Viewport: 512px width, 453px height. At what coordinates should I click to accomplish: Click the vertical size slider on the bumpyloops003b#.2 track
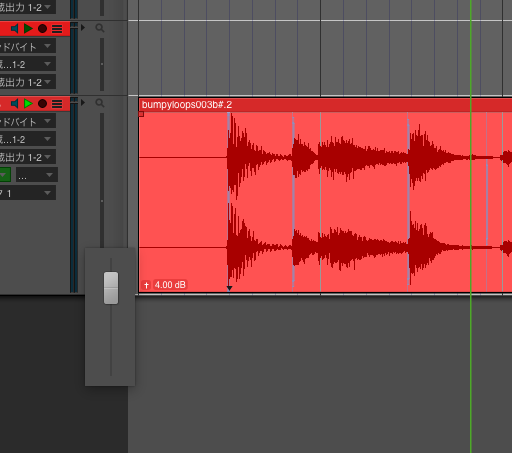[x=102, y=180]
